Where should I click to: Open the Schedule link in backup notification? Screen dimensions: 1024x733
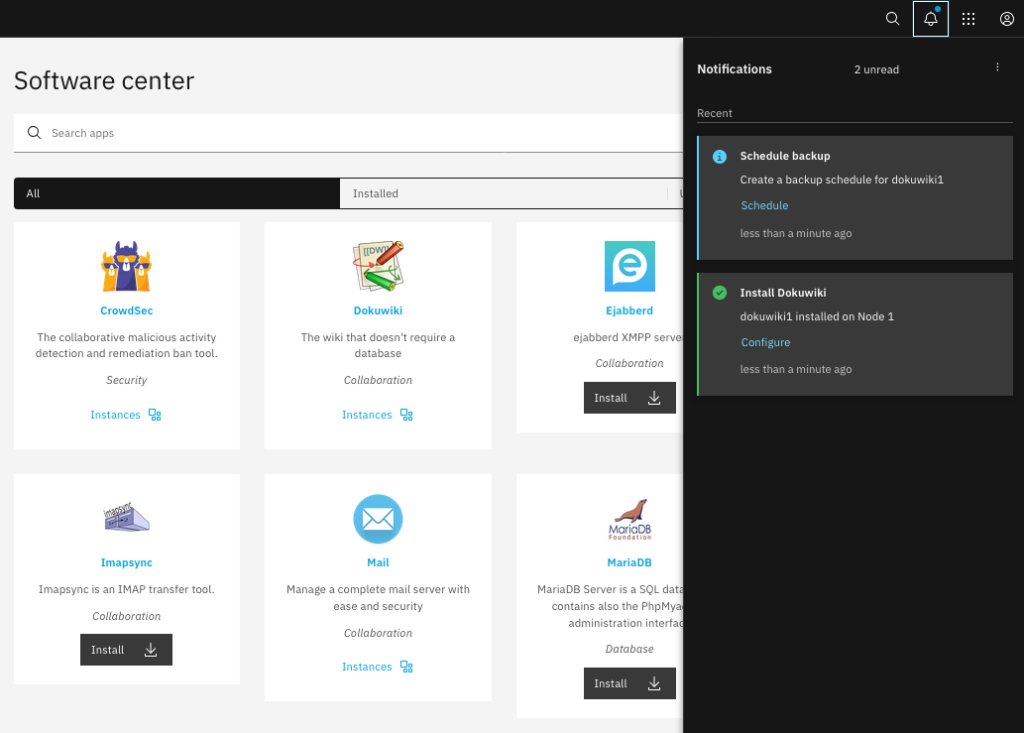pos(764,205)
